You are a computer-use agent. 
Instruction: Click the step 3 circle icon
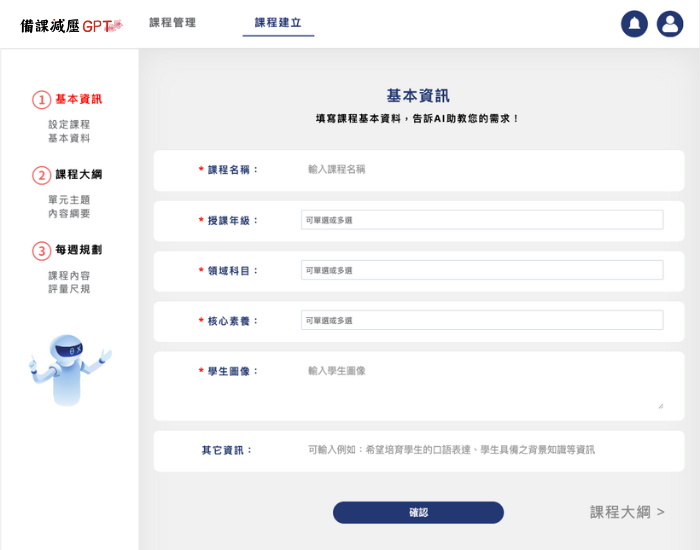point(41,251)
